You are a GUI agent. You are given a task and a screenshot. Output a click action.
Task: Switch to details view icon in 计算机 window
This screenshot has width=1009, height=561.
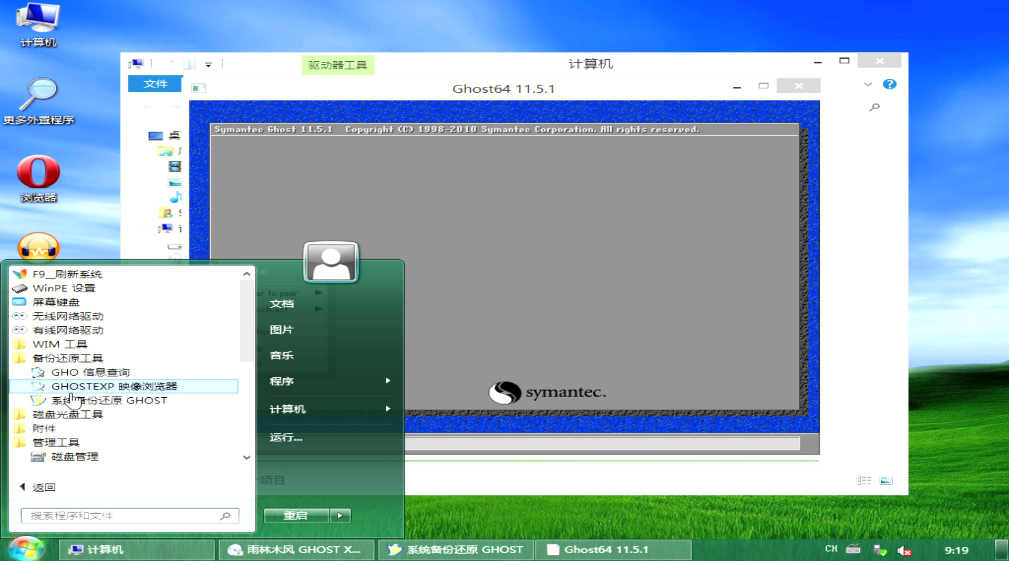pos(864,481)
